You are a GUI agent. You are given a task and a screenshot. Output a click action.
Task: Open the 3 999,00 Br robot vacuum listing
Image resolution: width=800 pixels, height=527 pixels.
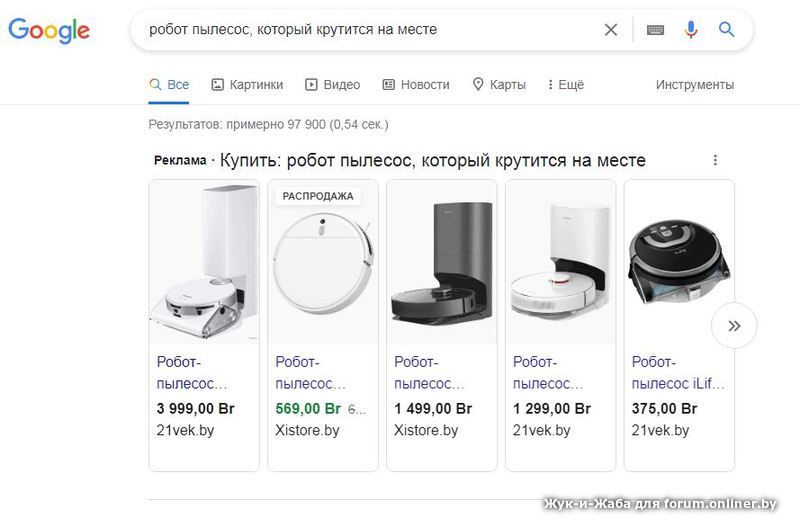point(192,372)
